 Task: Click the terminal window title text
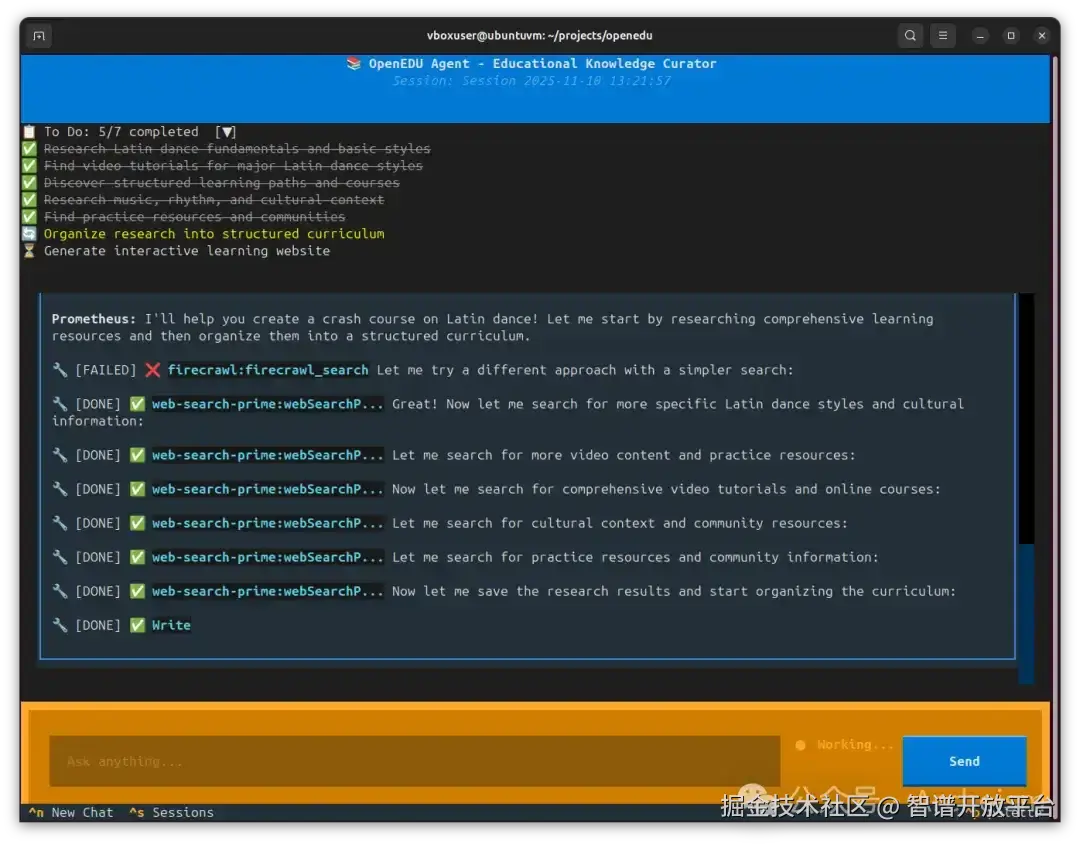(539, 36)
